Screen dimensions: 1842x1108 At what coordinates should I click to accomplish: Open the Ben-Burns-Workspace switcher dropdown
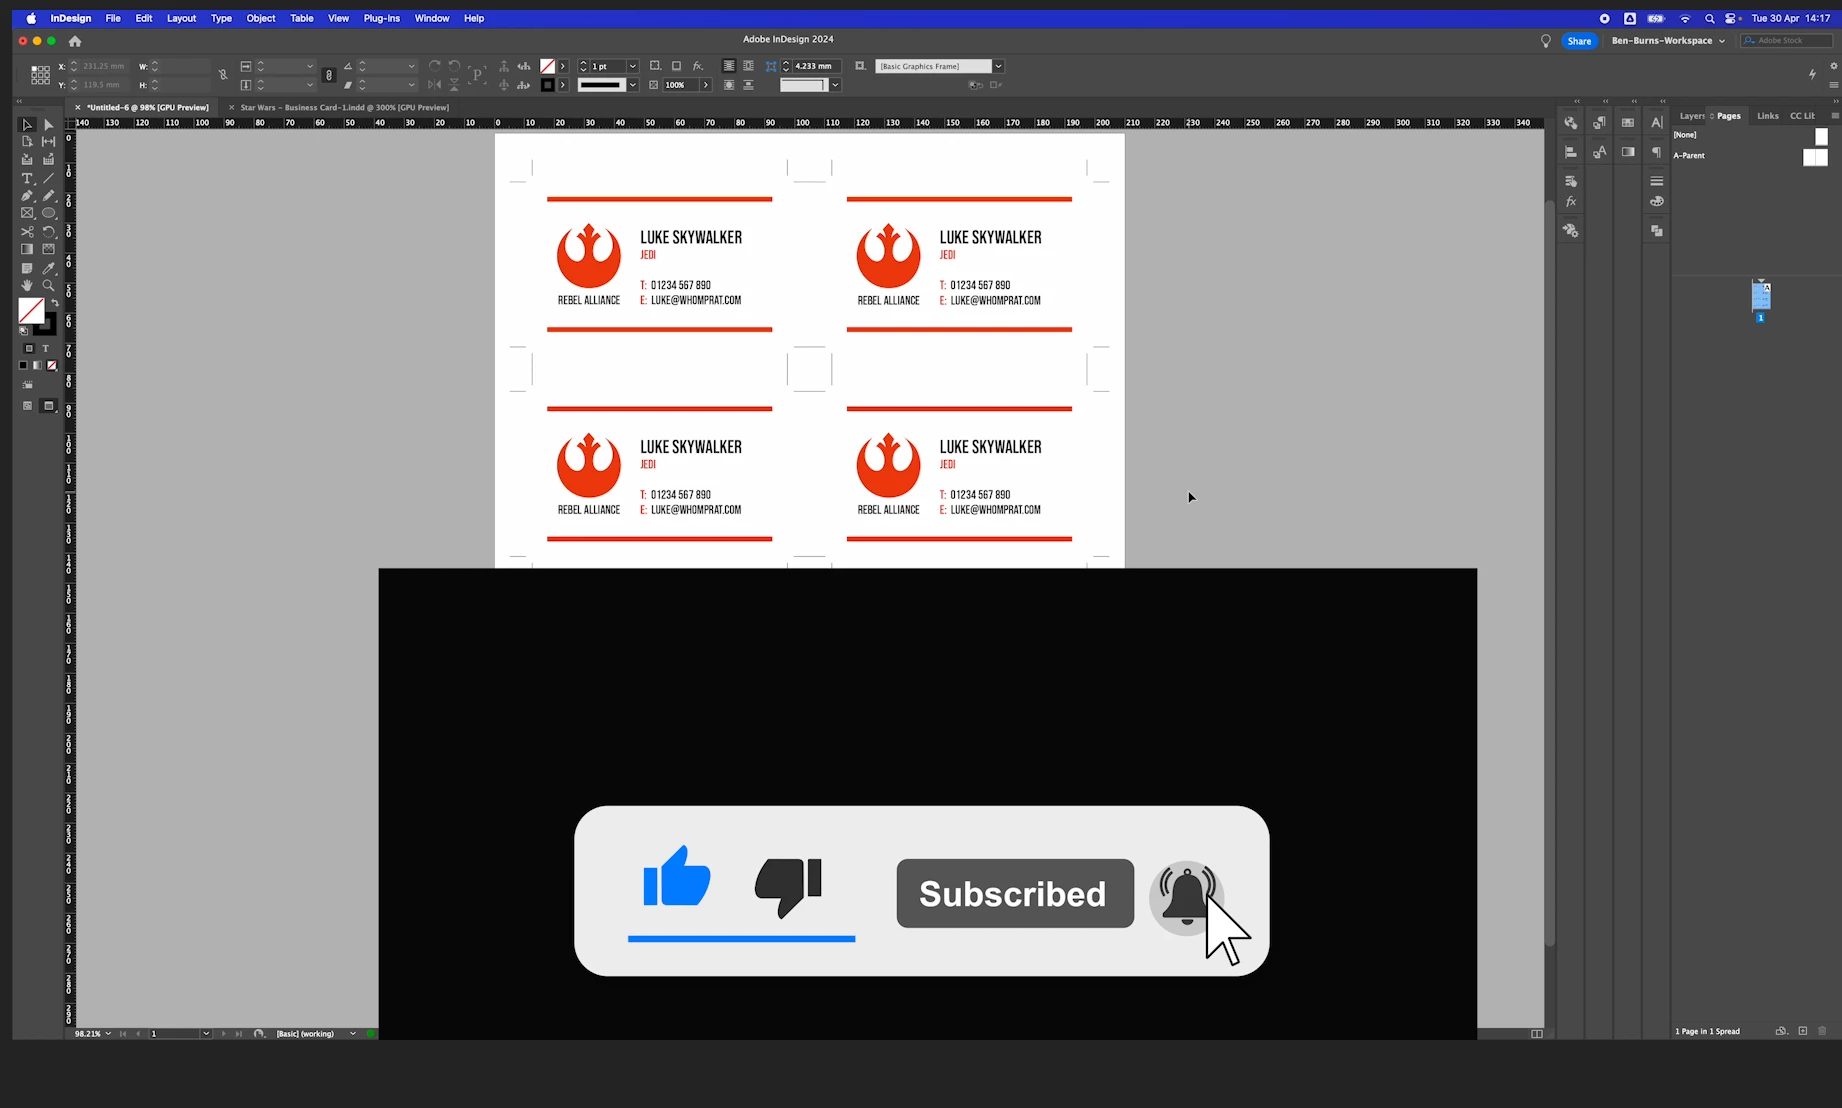[1669, 41]
